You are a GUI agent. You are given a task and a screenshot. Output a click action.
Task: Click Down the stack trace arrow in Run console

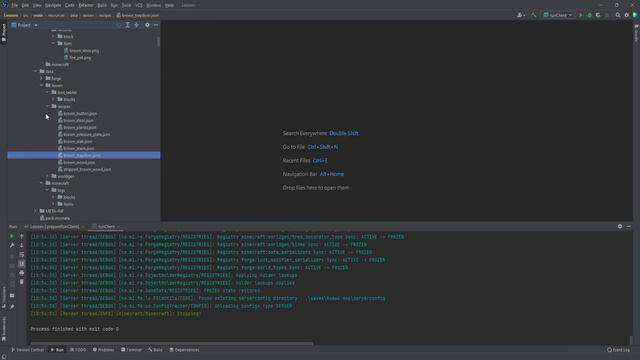click(x=22, y=245)
